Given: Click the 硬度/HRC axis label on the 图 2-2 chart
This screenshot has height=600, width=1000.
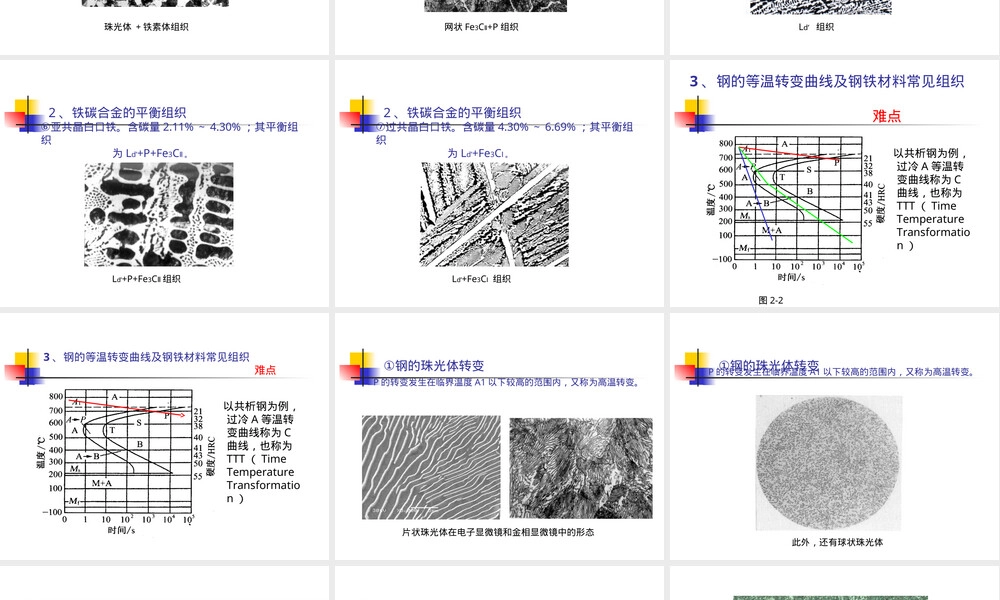Looking at the screenshot, I should coord(881,203).
